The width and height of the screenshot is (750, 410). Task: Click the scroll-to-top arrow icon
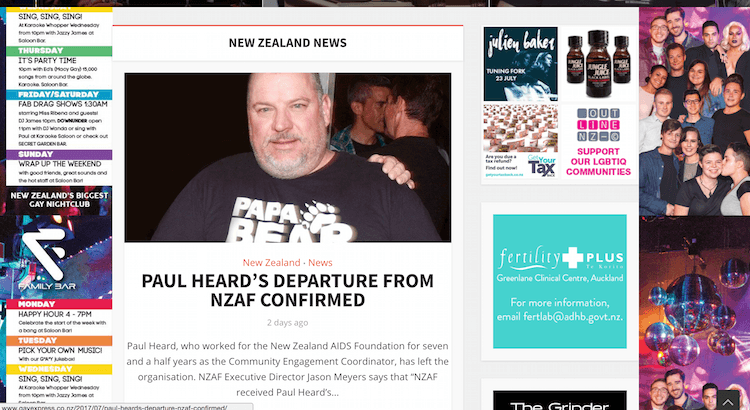[727, 400]
